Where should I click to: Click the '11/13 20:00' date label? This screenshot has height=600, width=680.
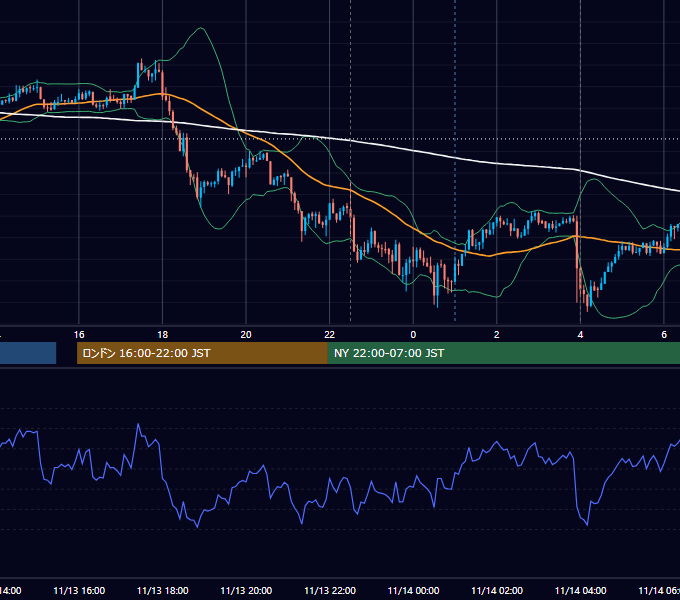pos(246,591)
